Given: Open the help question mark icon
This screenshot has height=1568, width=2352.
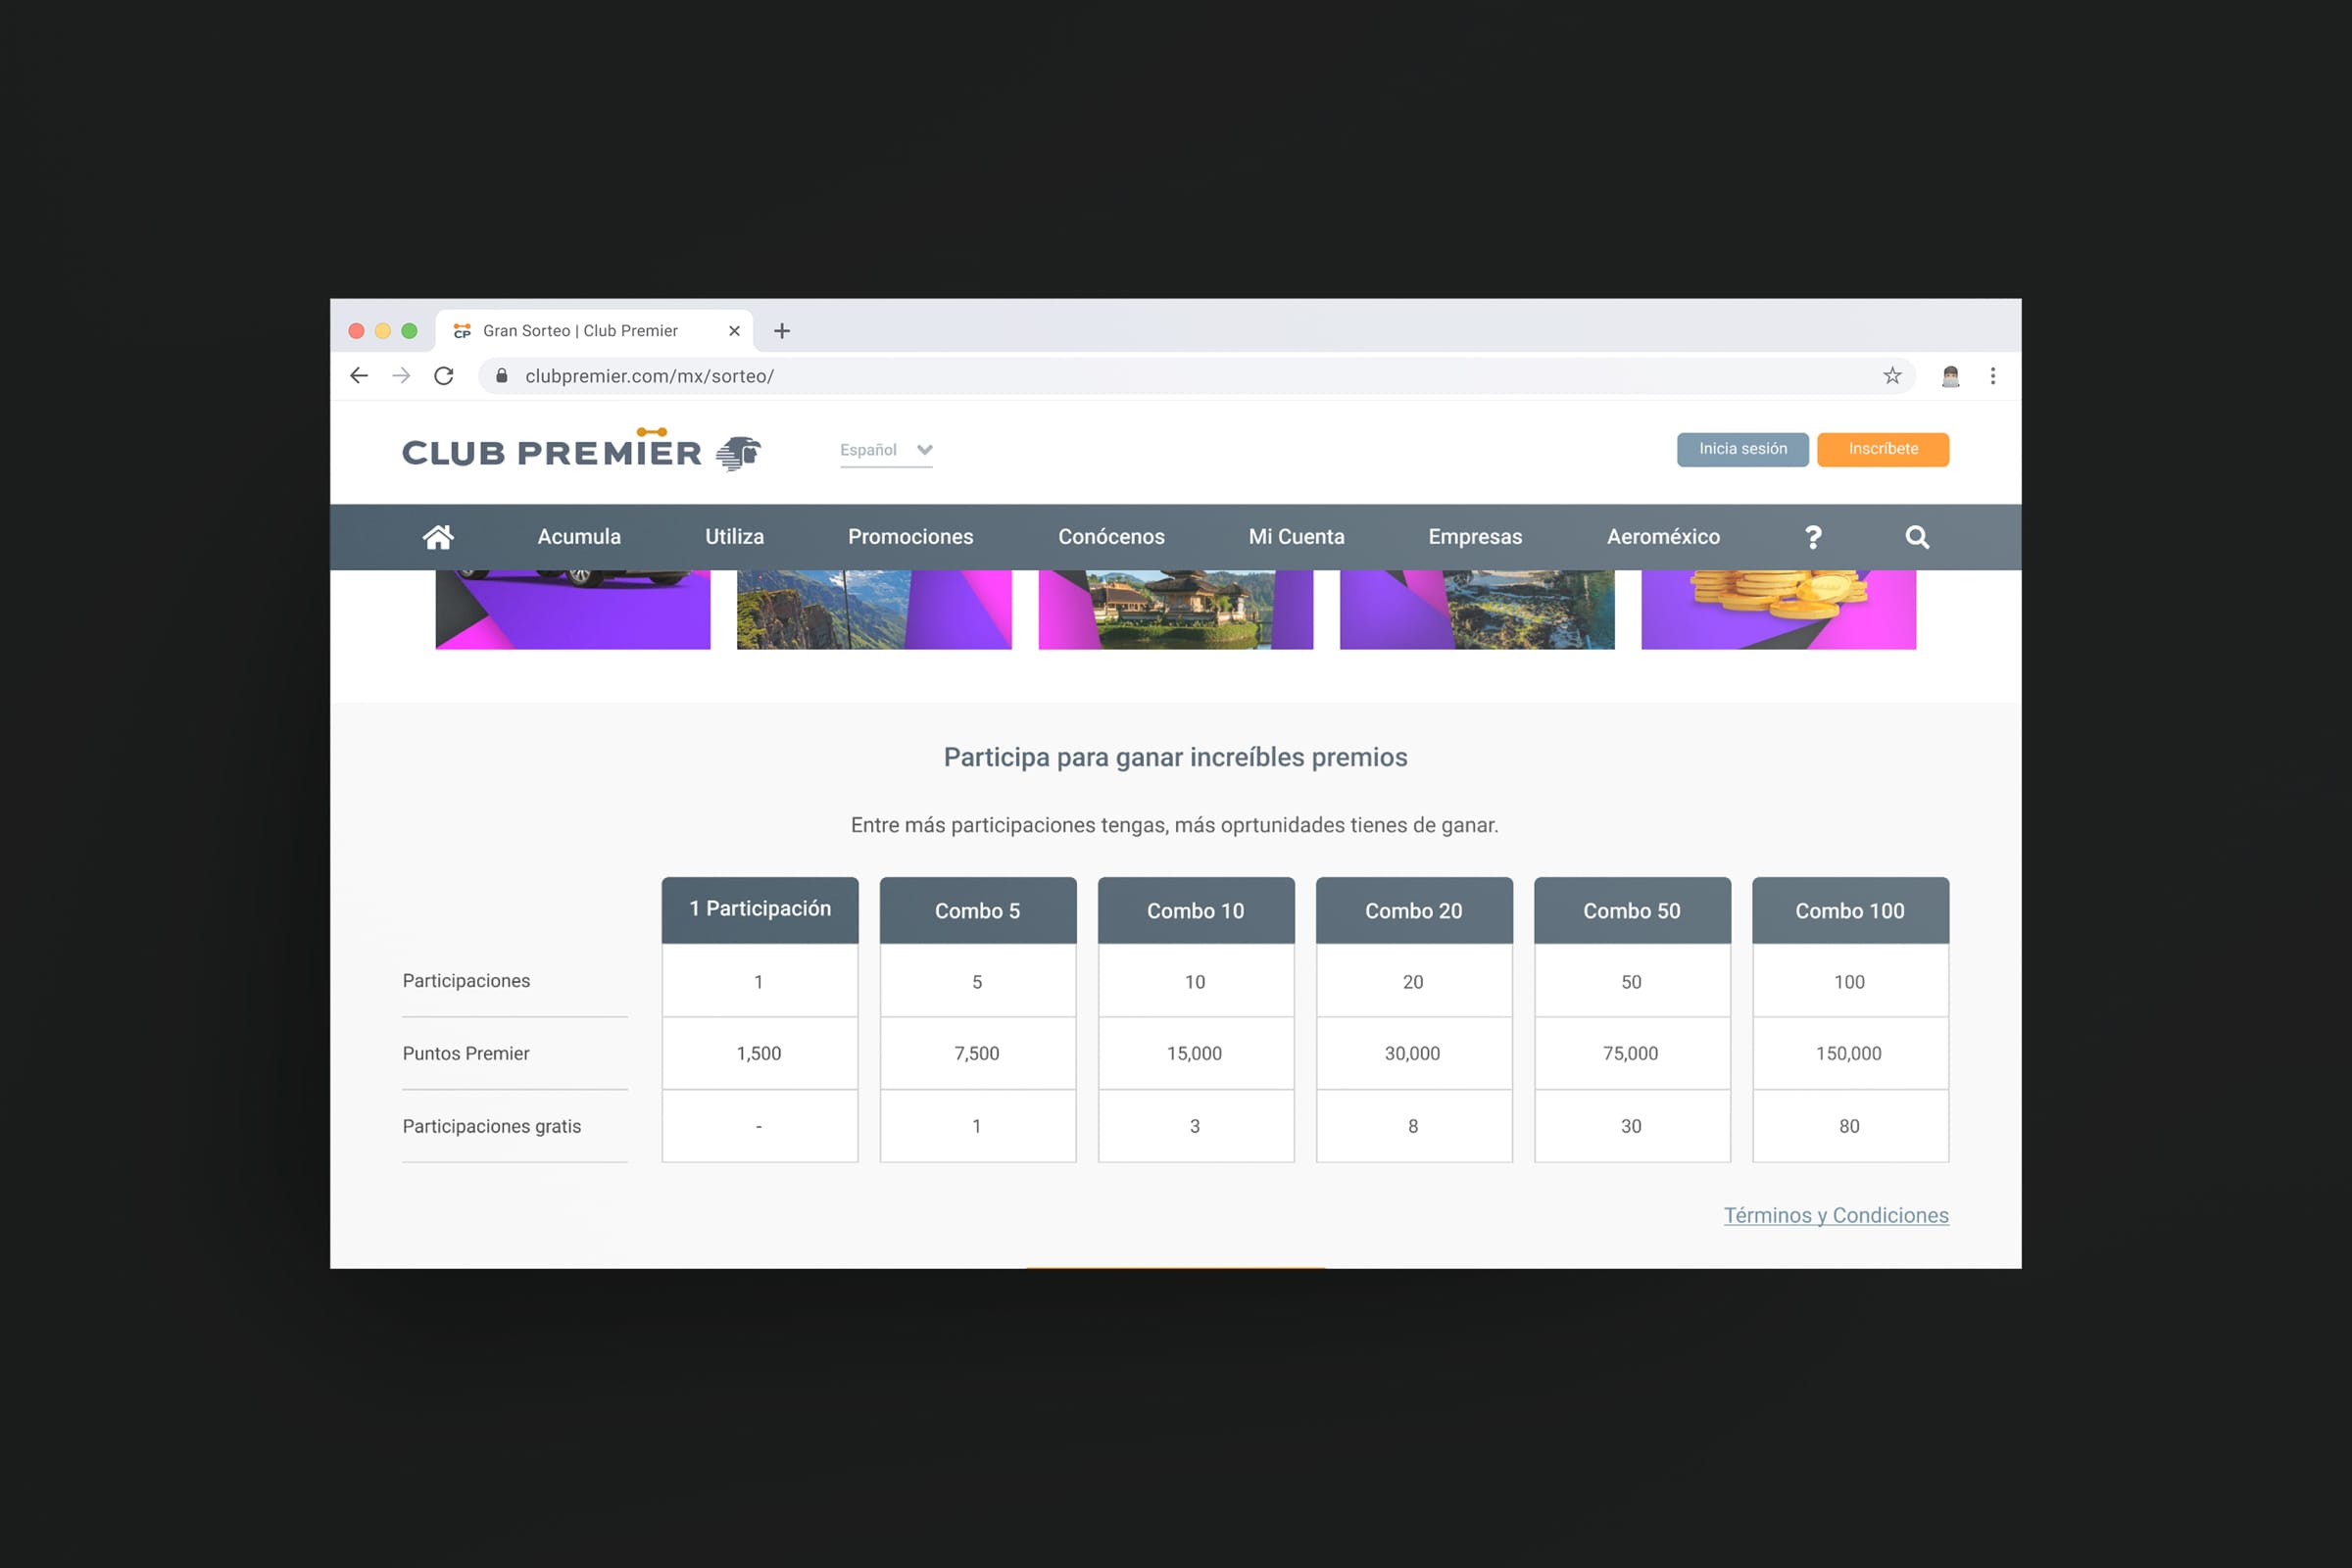Looking at the screenshot, I should 1813,537.
